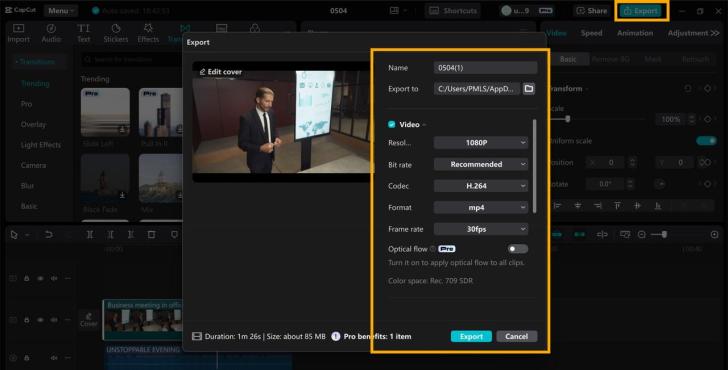This screenshot has width=728, height=370.
Task: Click the layout icon next to project title
Action: pos(394,10)
